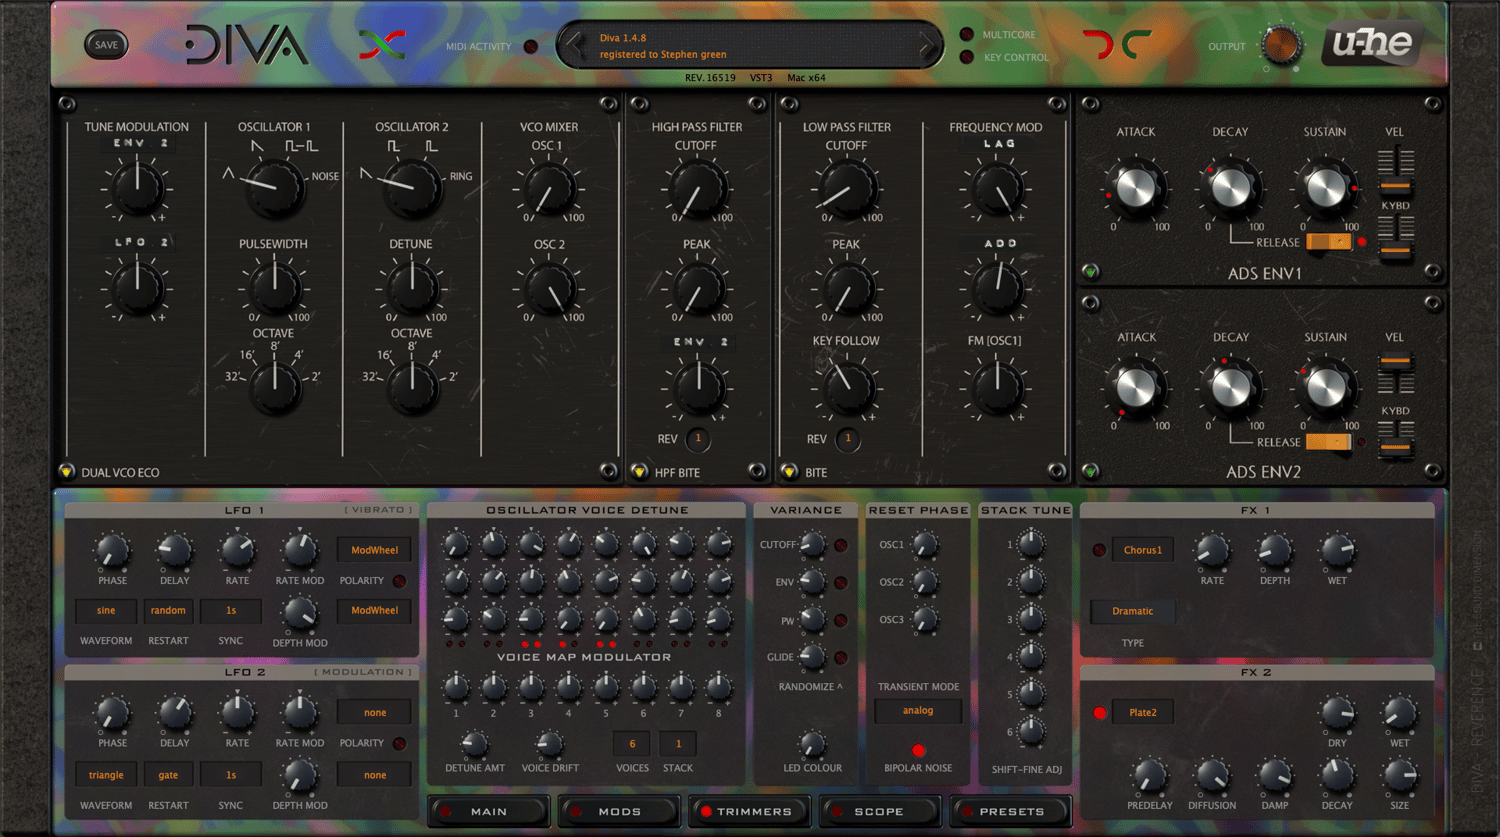This screenshot has height=837, width=1500.
Task: Toggle LFO 1 polarity LED
Action: [399, 581]
